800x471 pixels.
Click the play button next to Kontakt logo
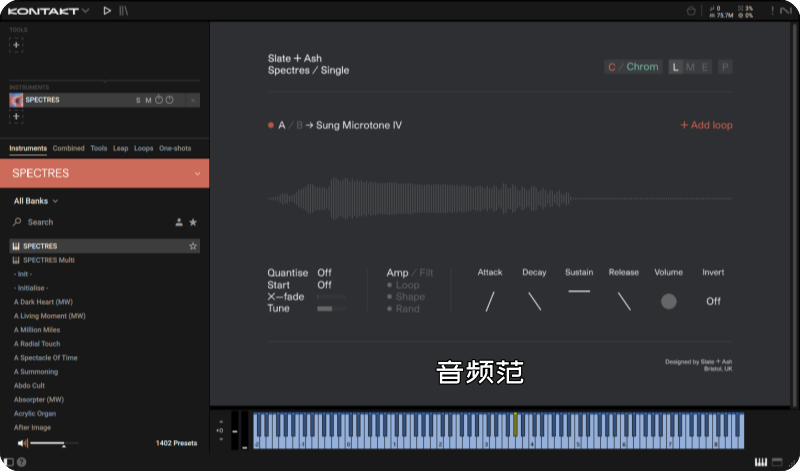tap(107, 10)
